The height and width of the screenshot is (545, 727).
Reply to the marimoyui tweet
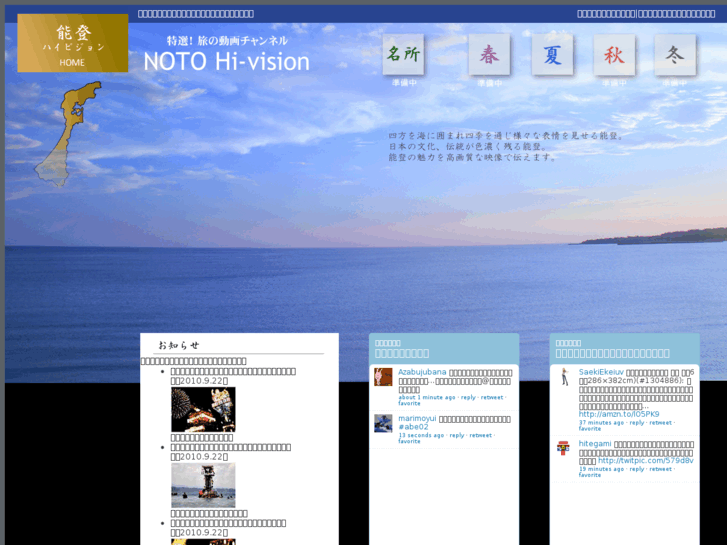457,436
